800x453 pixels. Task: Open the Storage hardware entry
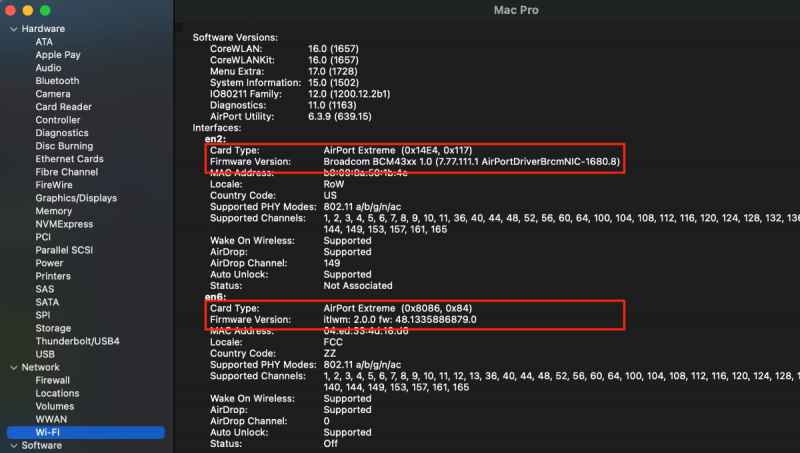click(x=53, y=328)
